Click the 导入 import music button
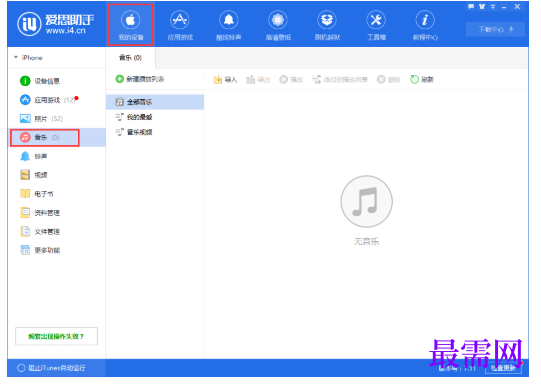Screen dimensions: 541x385 (225, 80)
